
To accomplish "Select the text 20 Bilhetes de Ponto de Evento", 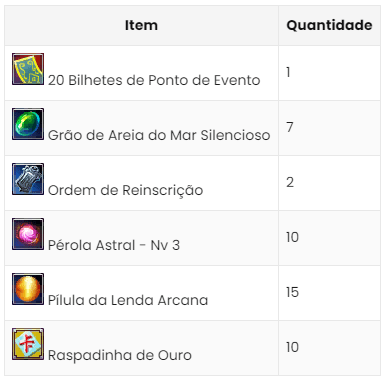I will coord(154,80).
